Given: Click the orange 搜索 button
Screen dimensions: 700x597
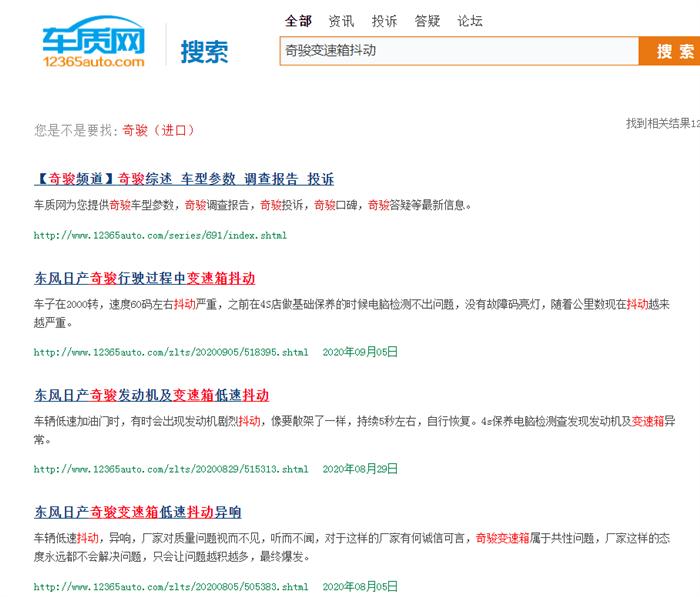Looking at the screenshot, I should tap(669, 51).
